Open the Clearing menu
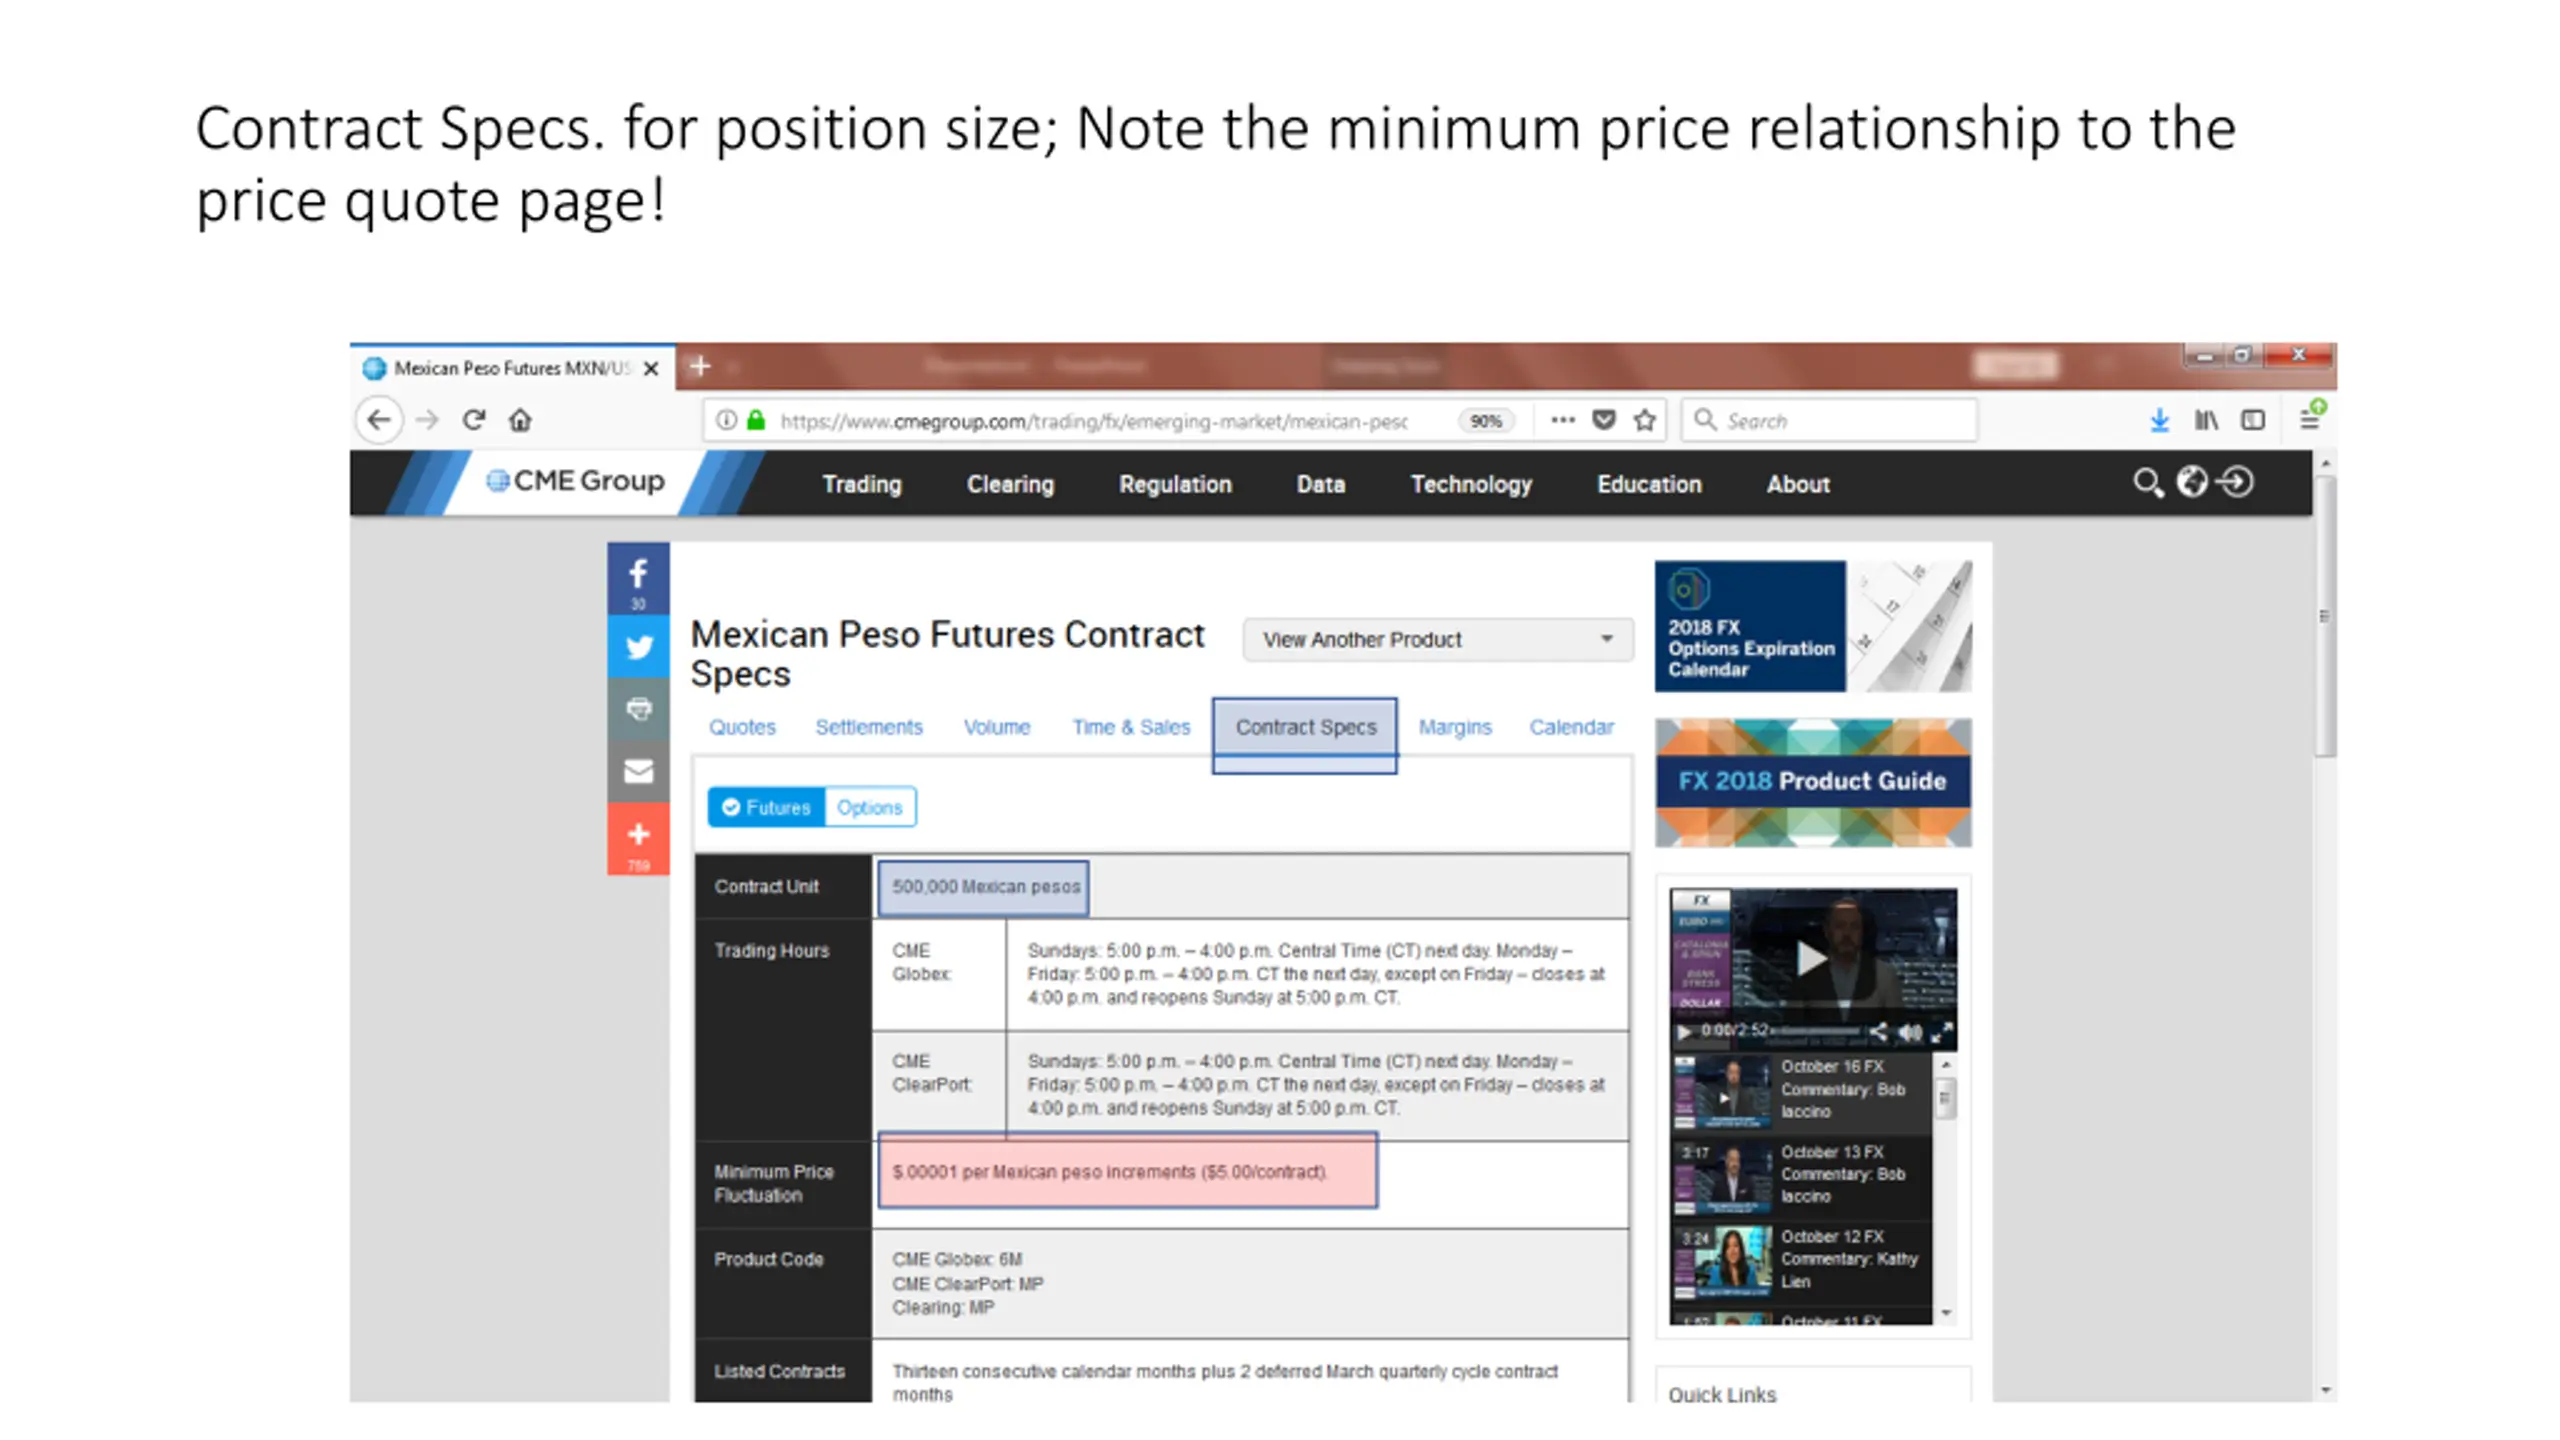This screenshot has height=1440, width=2560. [x=1010, y=484]
